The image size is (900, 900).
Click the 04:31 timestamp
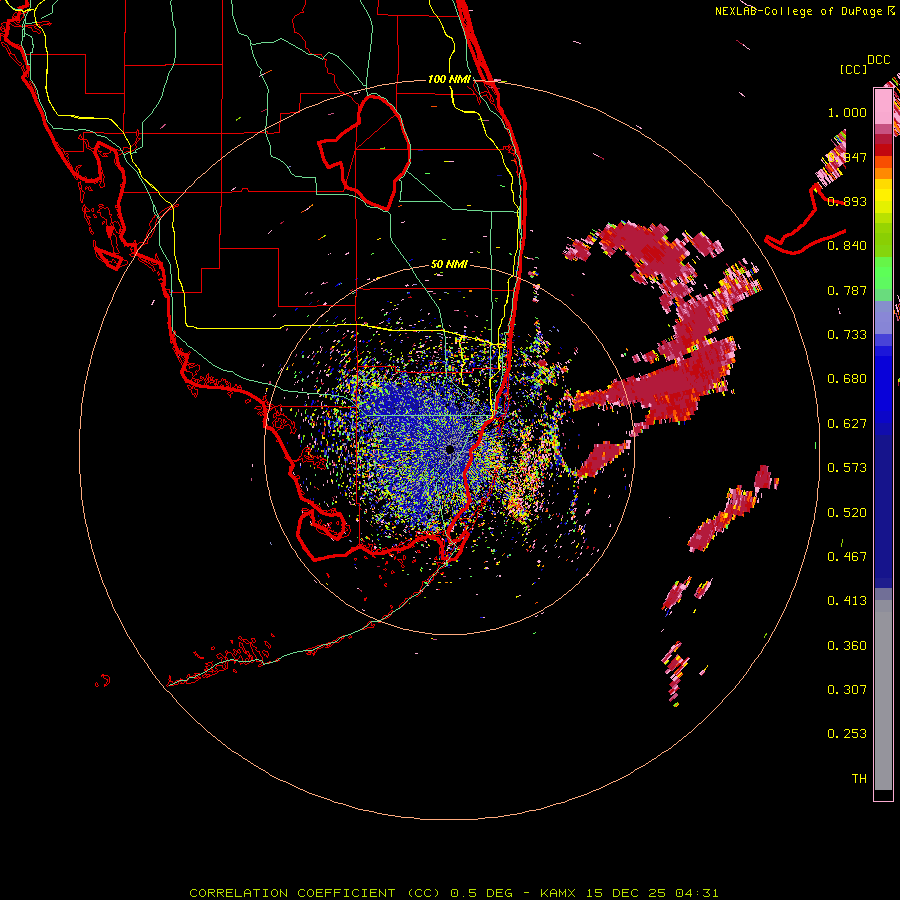tap(697, 893)
